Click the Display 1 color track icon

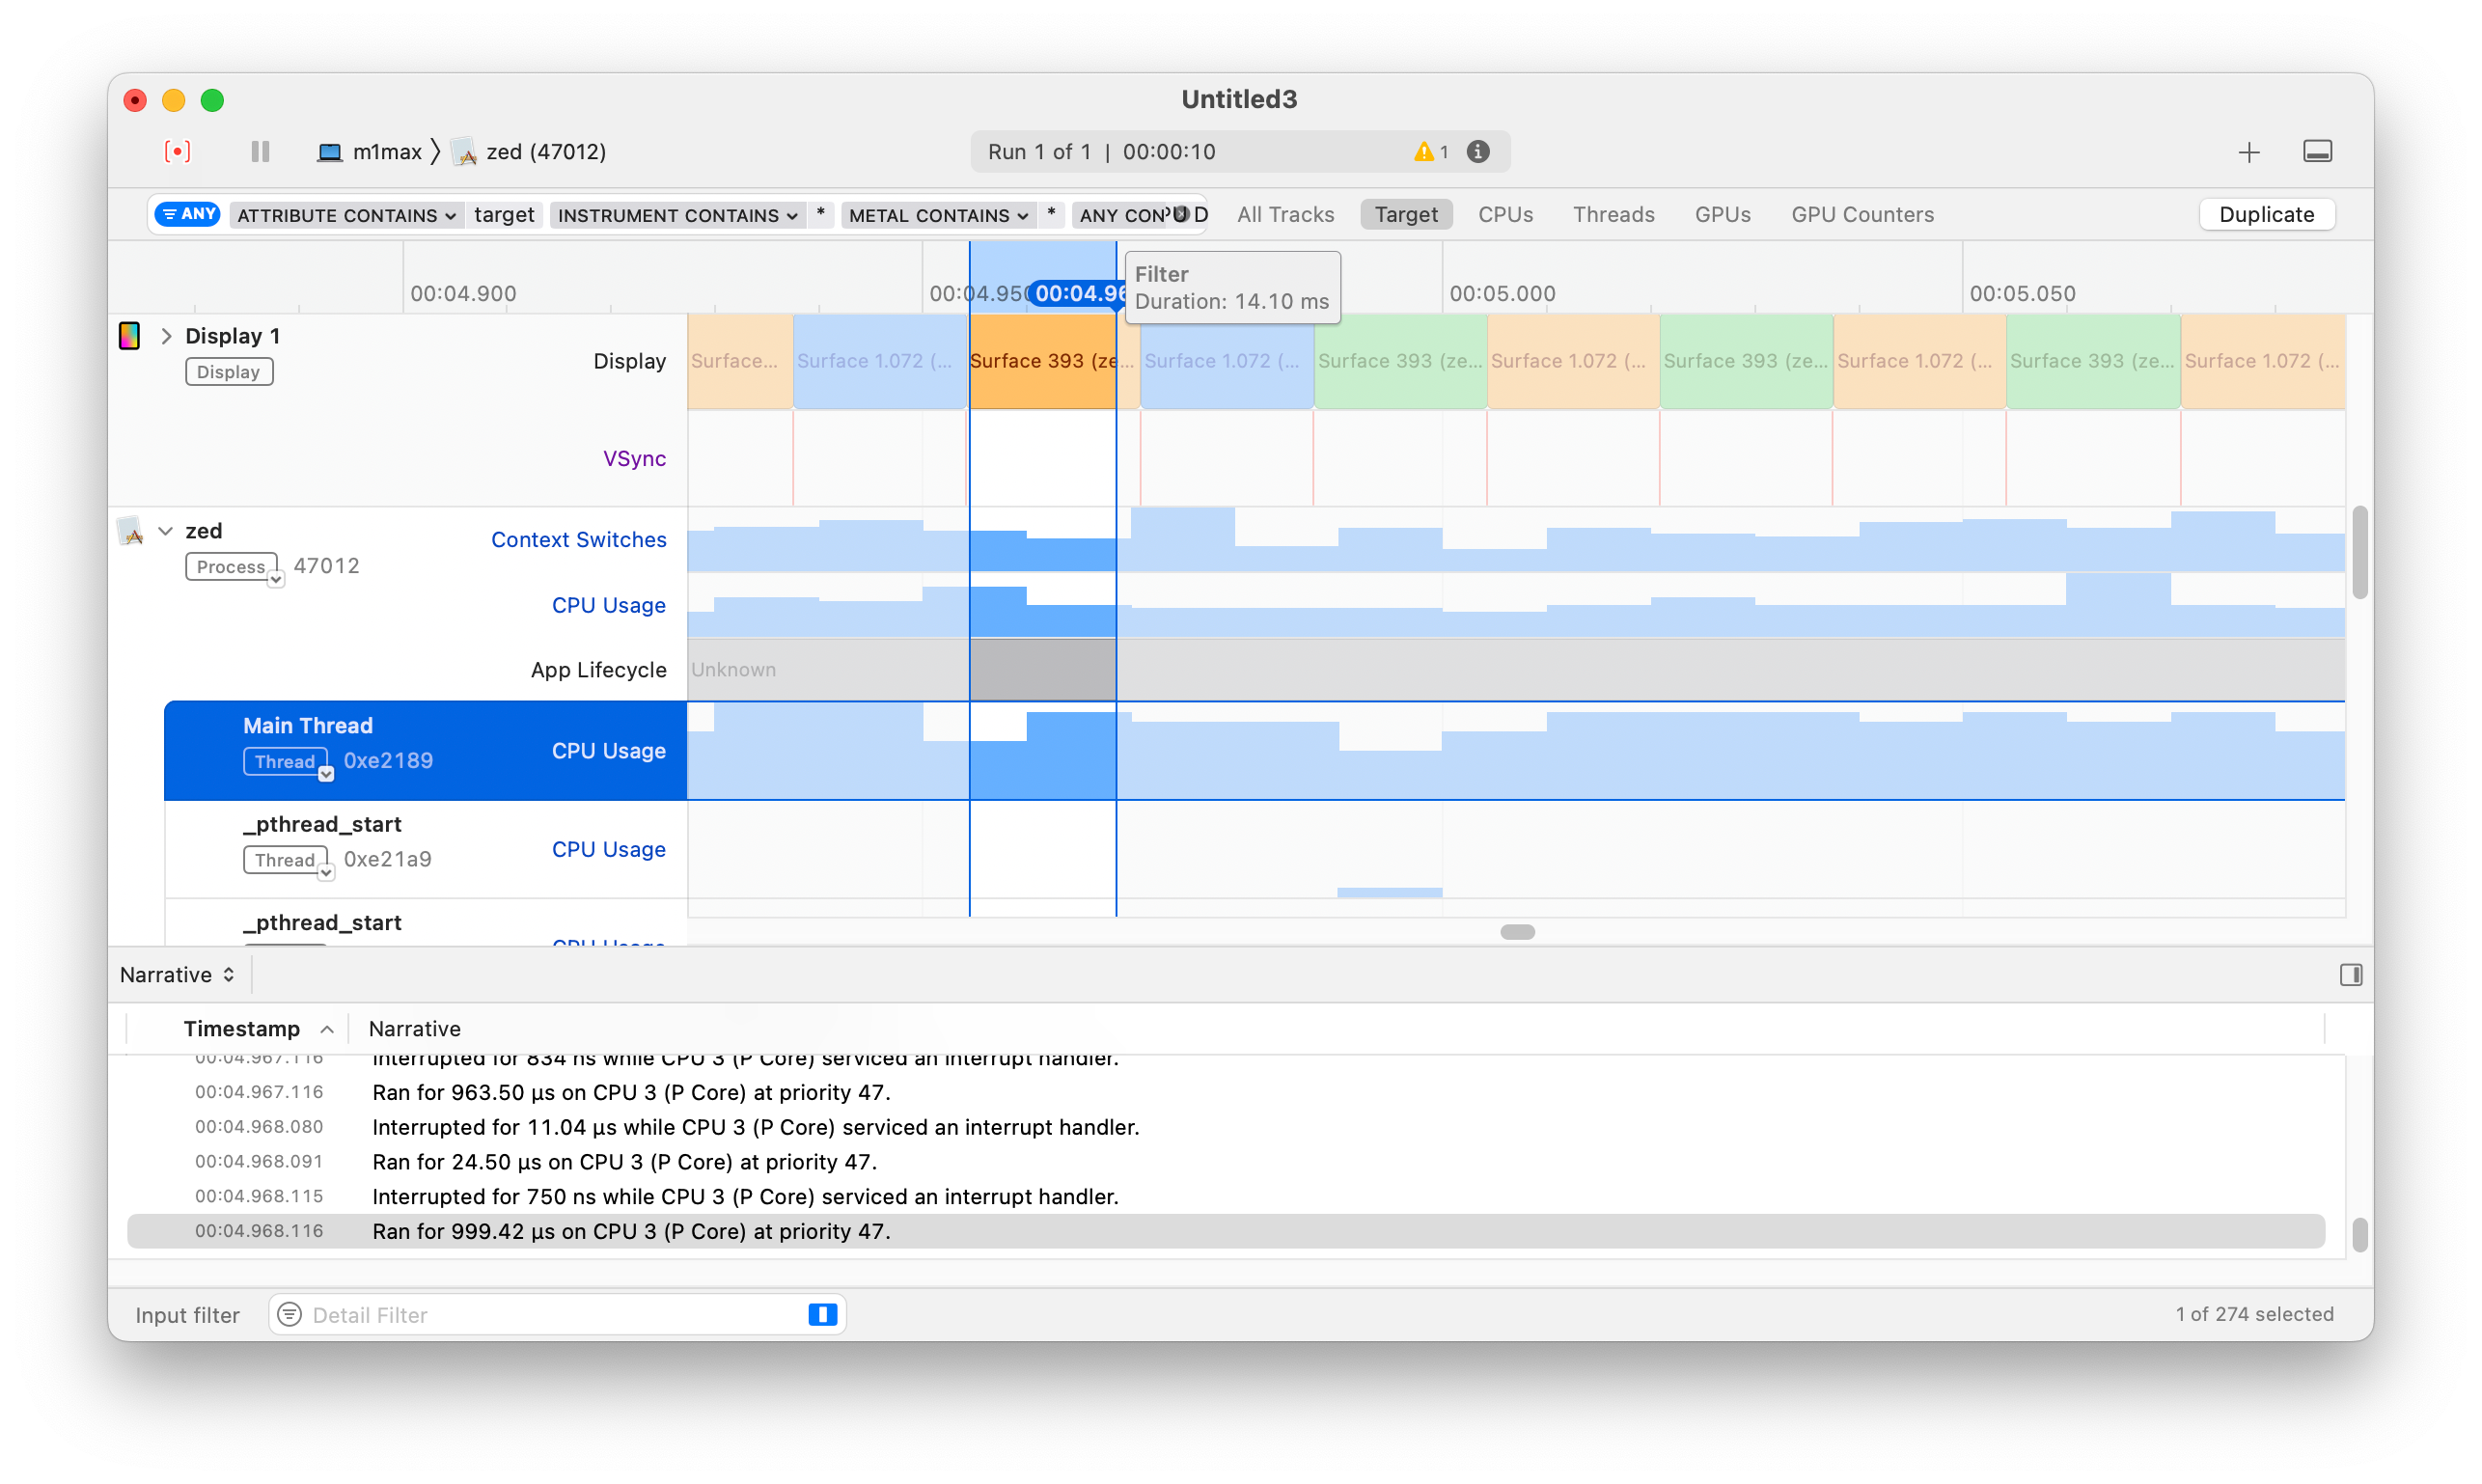[130, 336]
